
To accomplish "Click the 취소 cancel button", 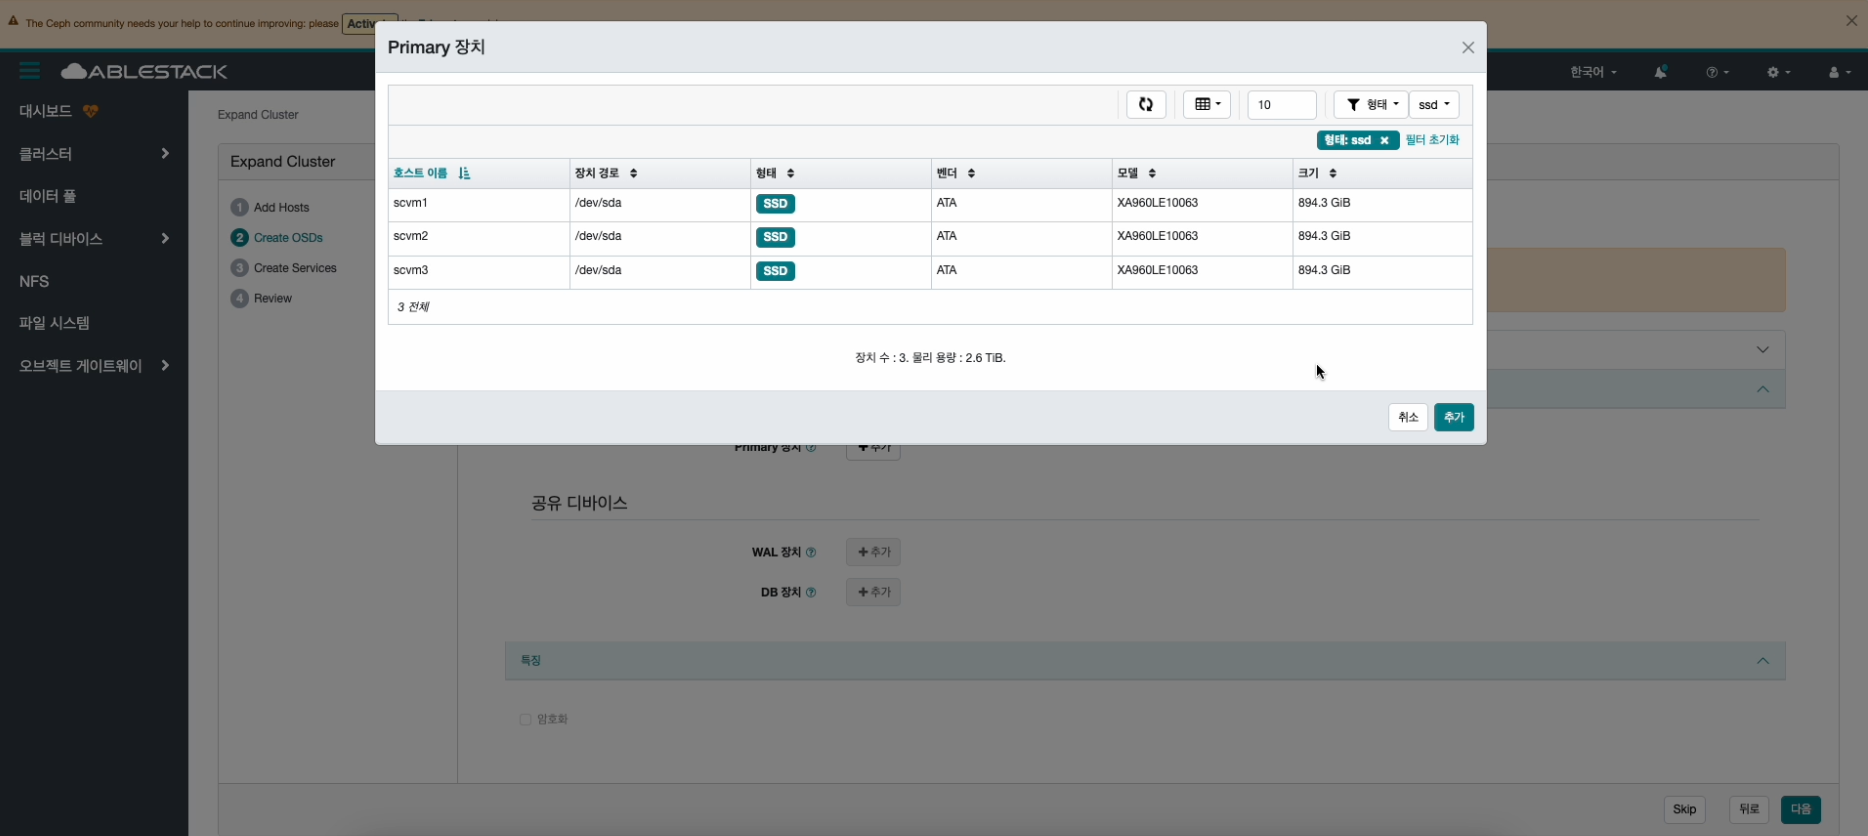I will pyautogui.click(x=1407, y=417).
